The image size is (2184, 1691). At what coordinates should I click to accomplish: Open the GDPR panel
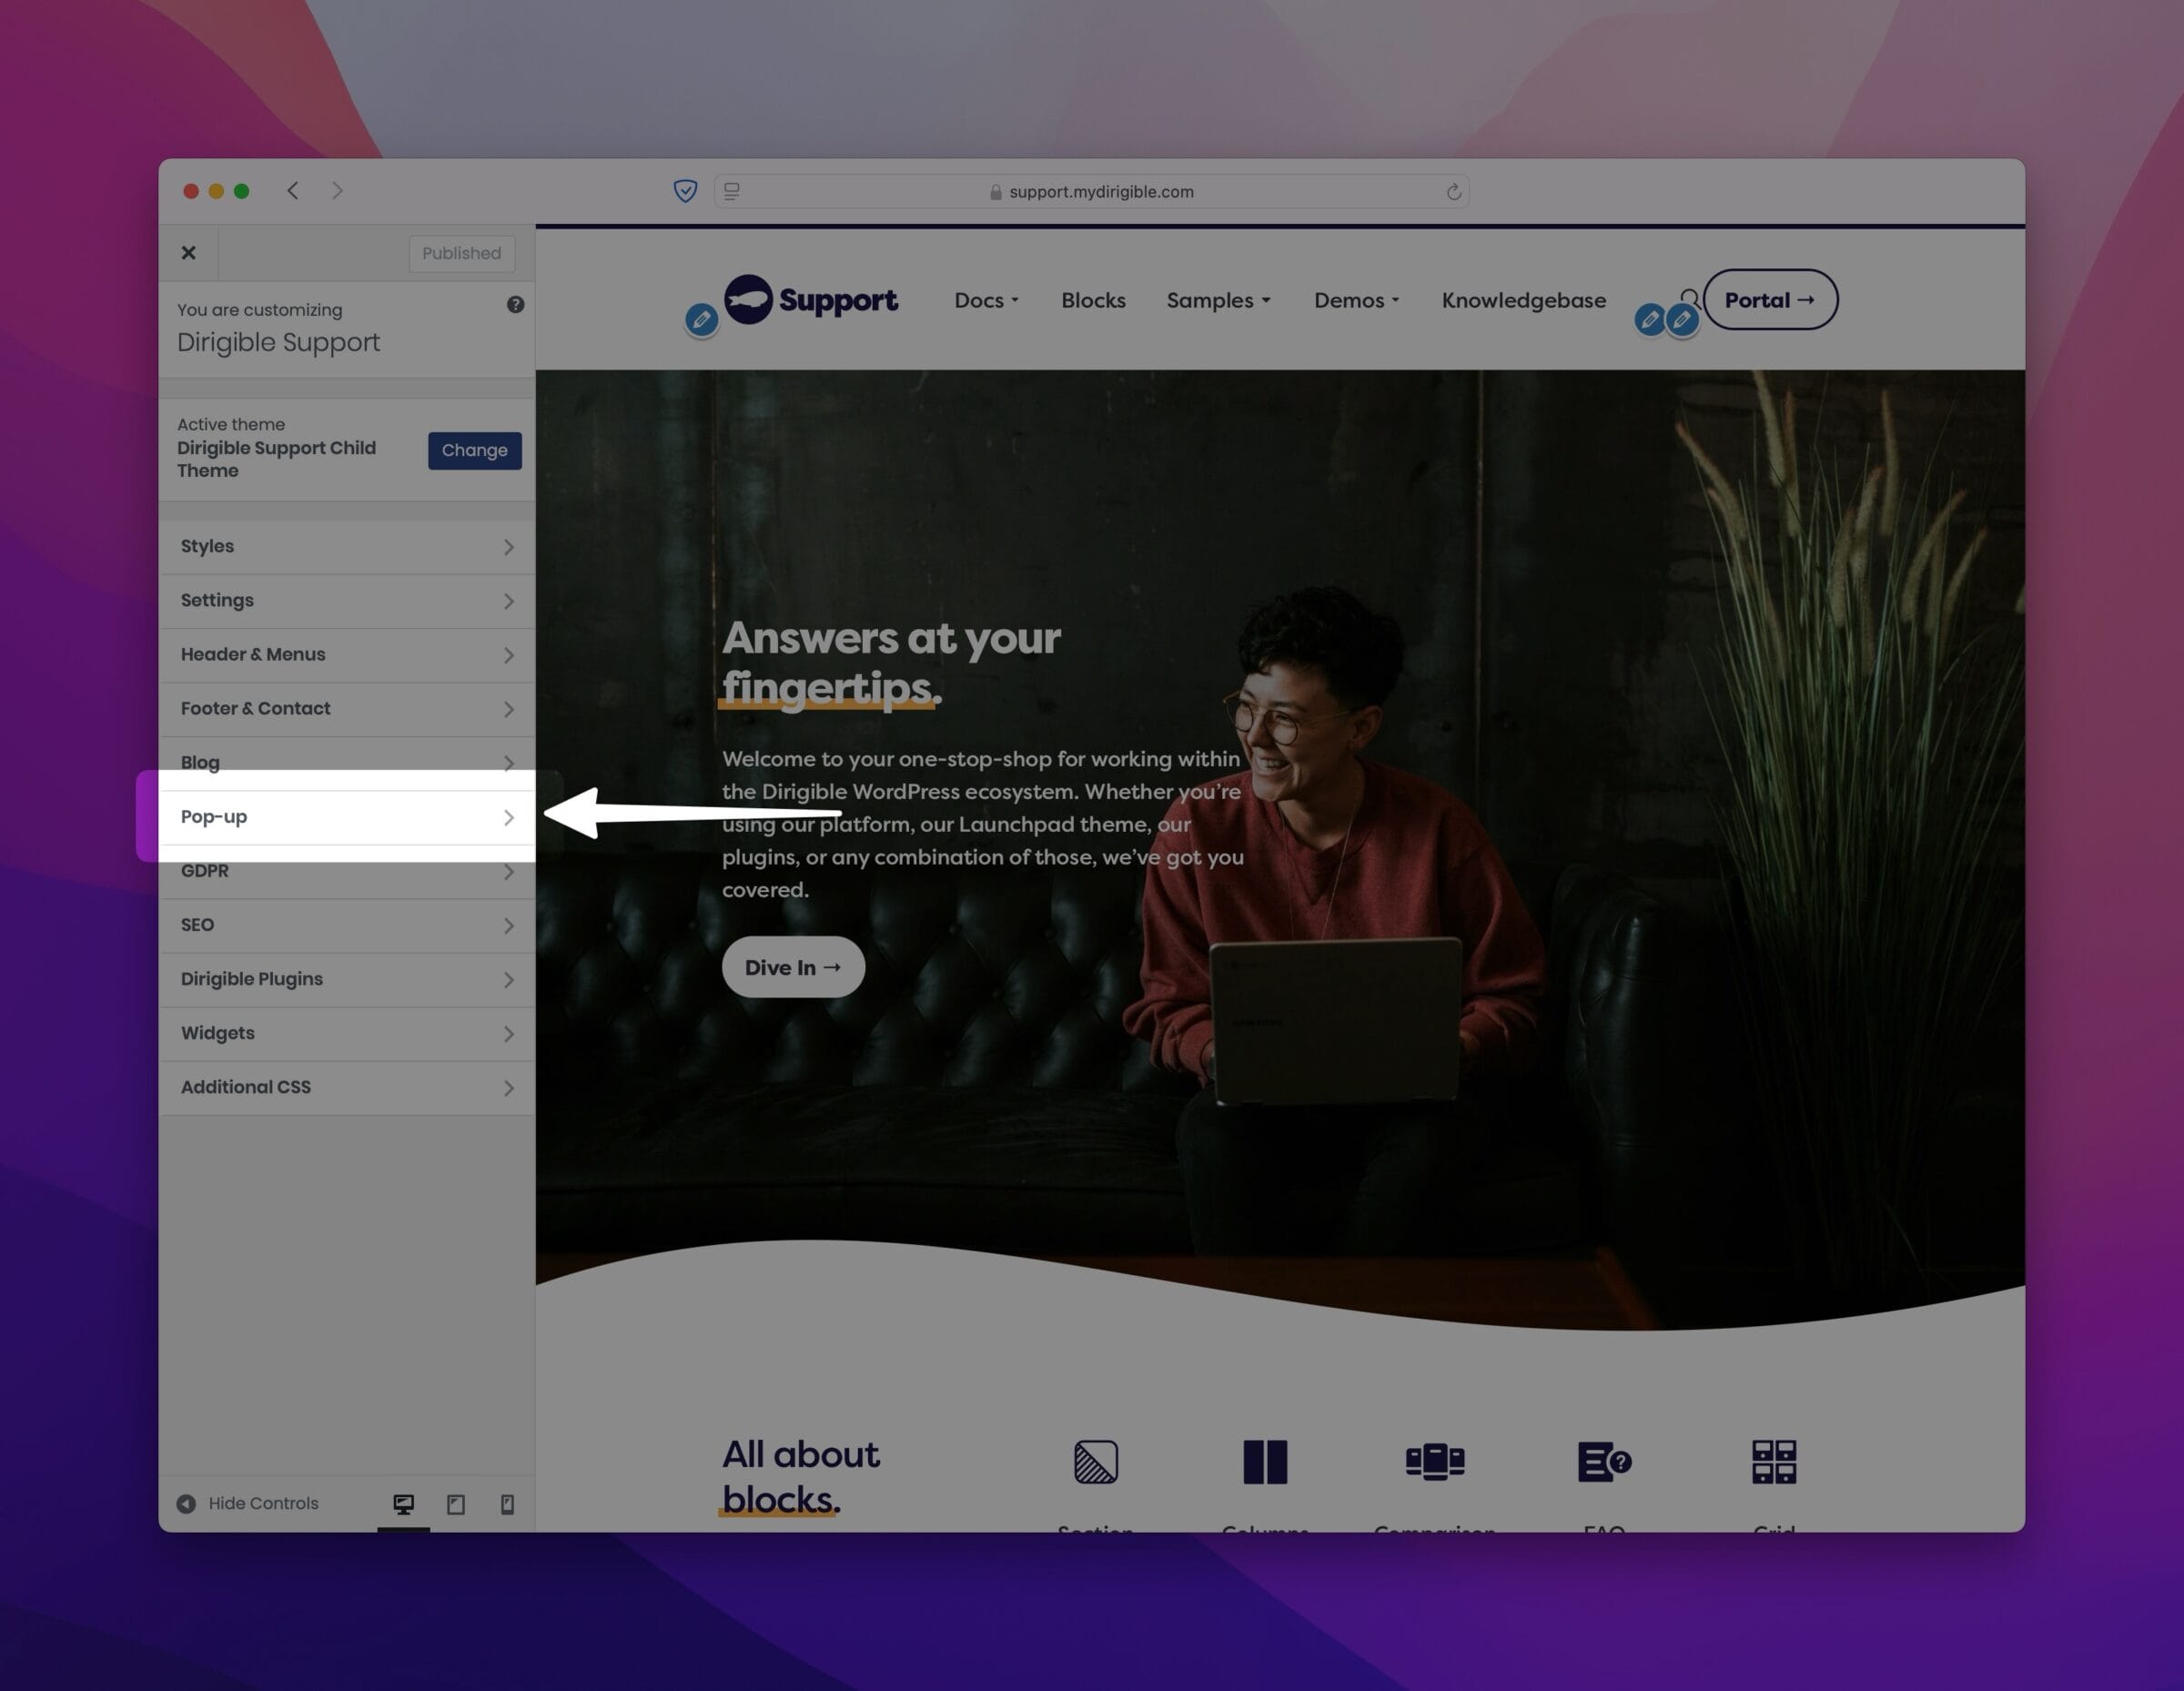[x=346, y=871]
